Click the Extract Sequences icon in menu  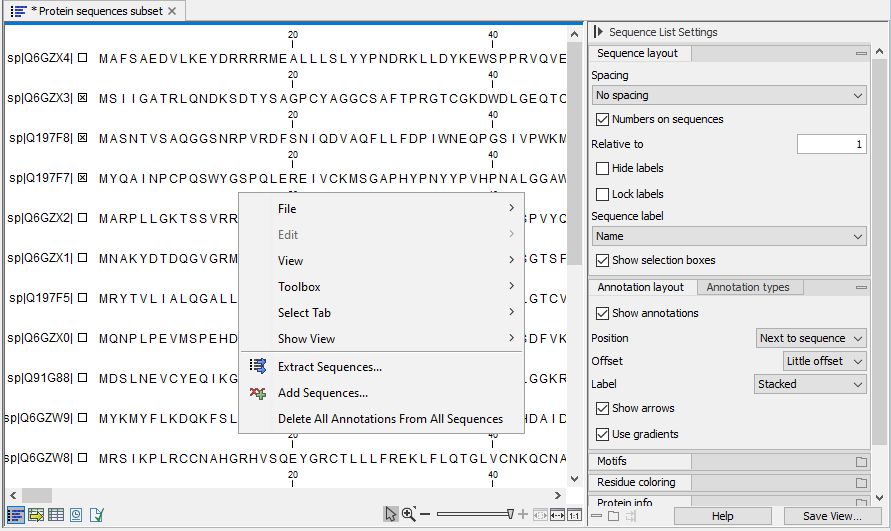pyautogui.click(x=258, y=367)
